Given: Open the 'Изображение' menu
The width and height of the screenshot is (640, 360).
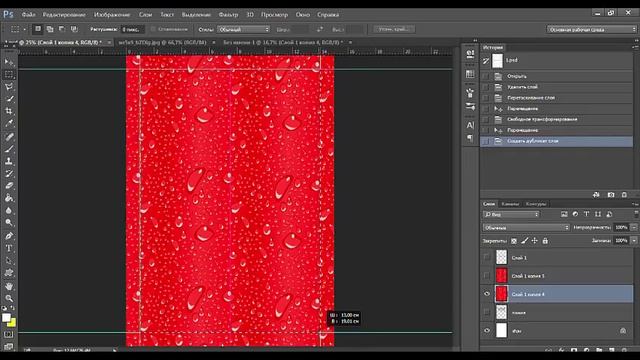Looking at the screenshot, I should point(112,15).
